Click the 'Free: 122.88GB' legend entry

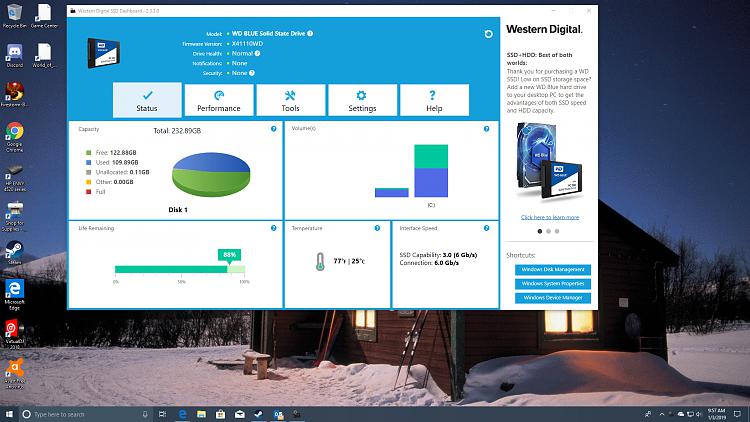pos(116,153)
